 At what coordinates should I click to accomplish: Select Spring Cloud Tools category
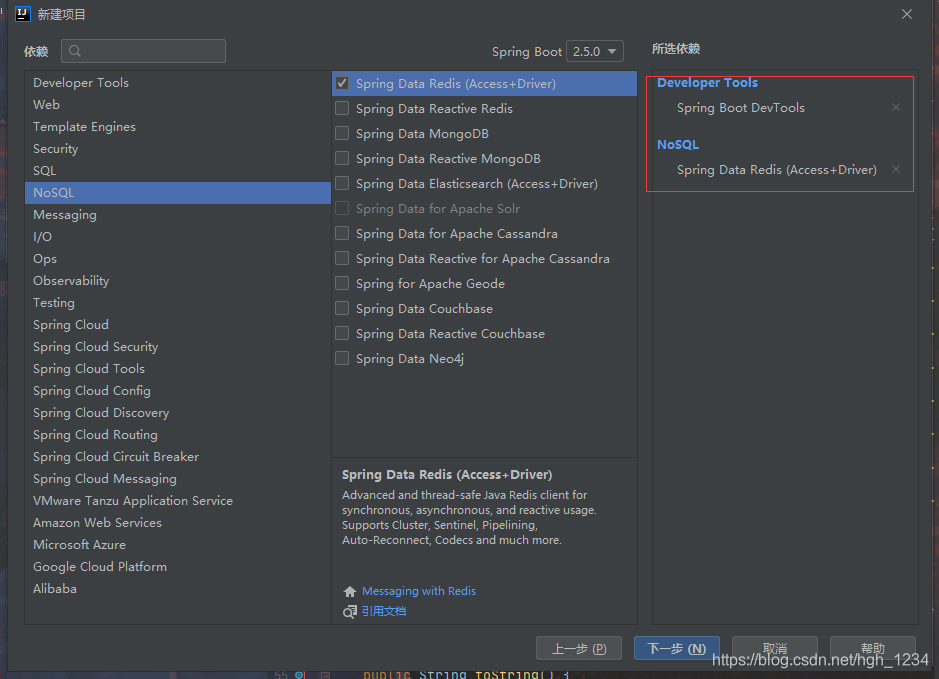(178, 369)
